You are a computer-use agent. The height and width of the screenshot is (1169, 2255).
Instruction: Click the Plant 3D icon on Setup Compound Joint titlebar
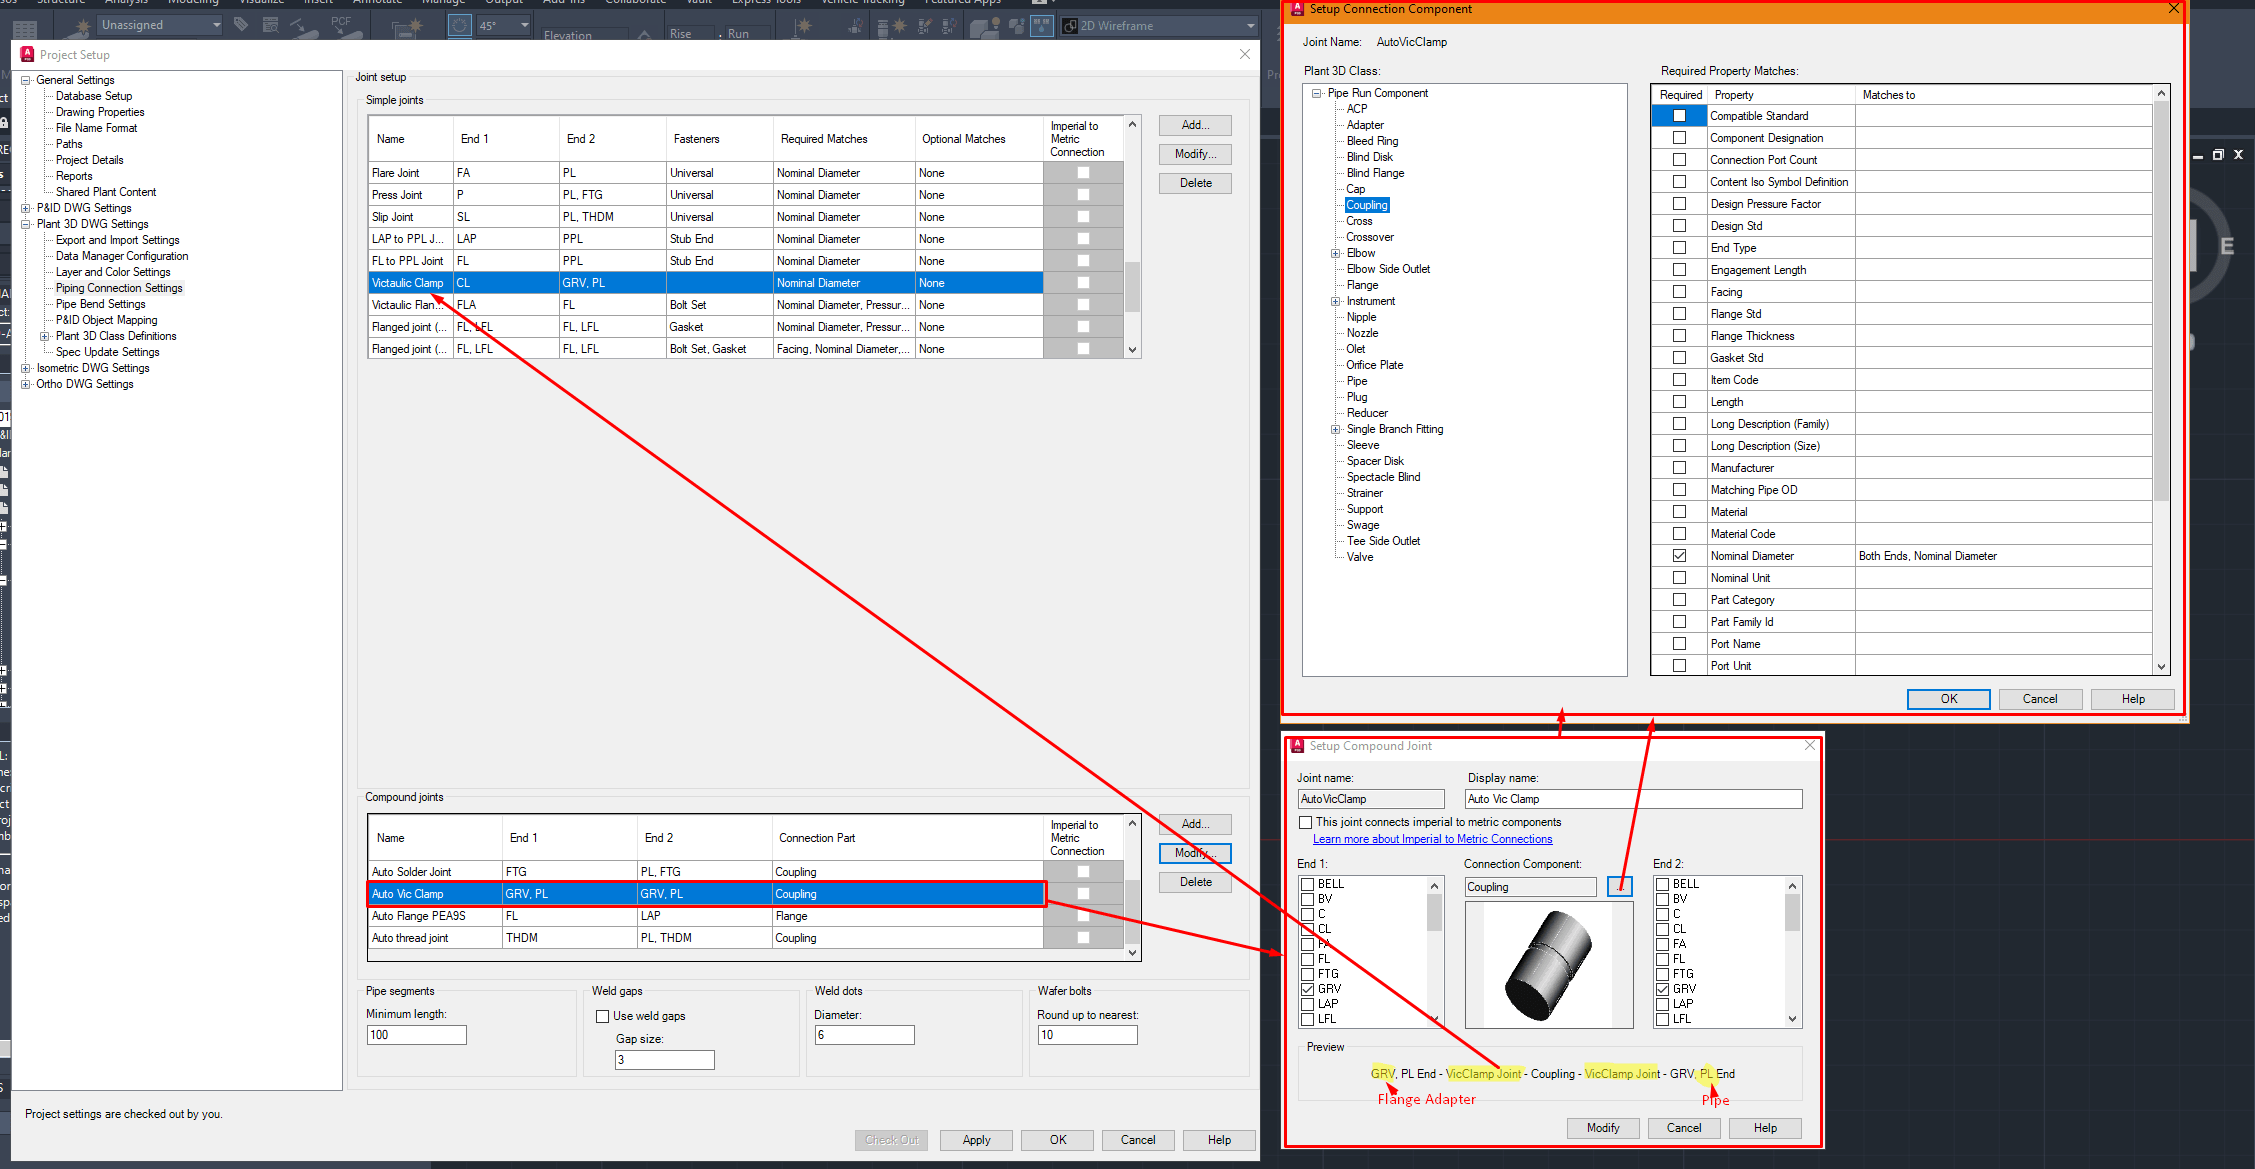click(x=1297, y=746)
